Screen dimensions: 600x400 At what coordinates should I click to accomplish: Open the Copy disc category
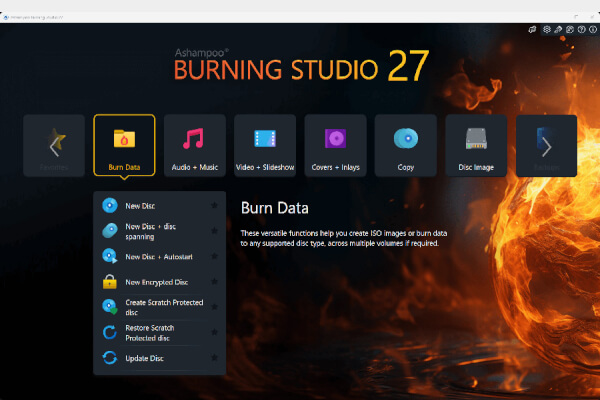click(406, 145)
